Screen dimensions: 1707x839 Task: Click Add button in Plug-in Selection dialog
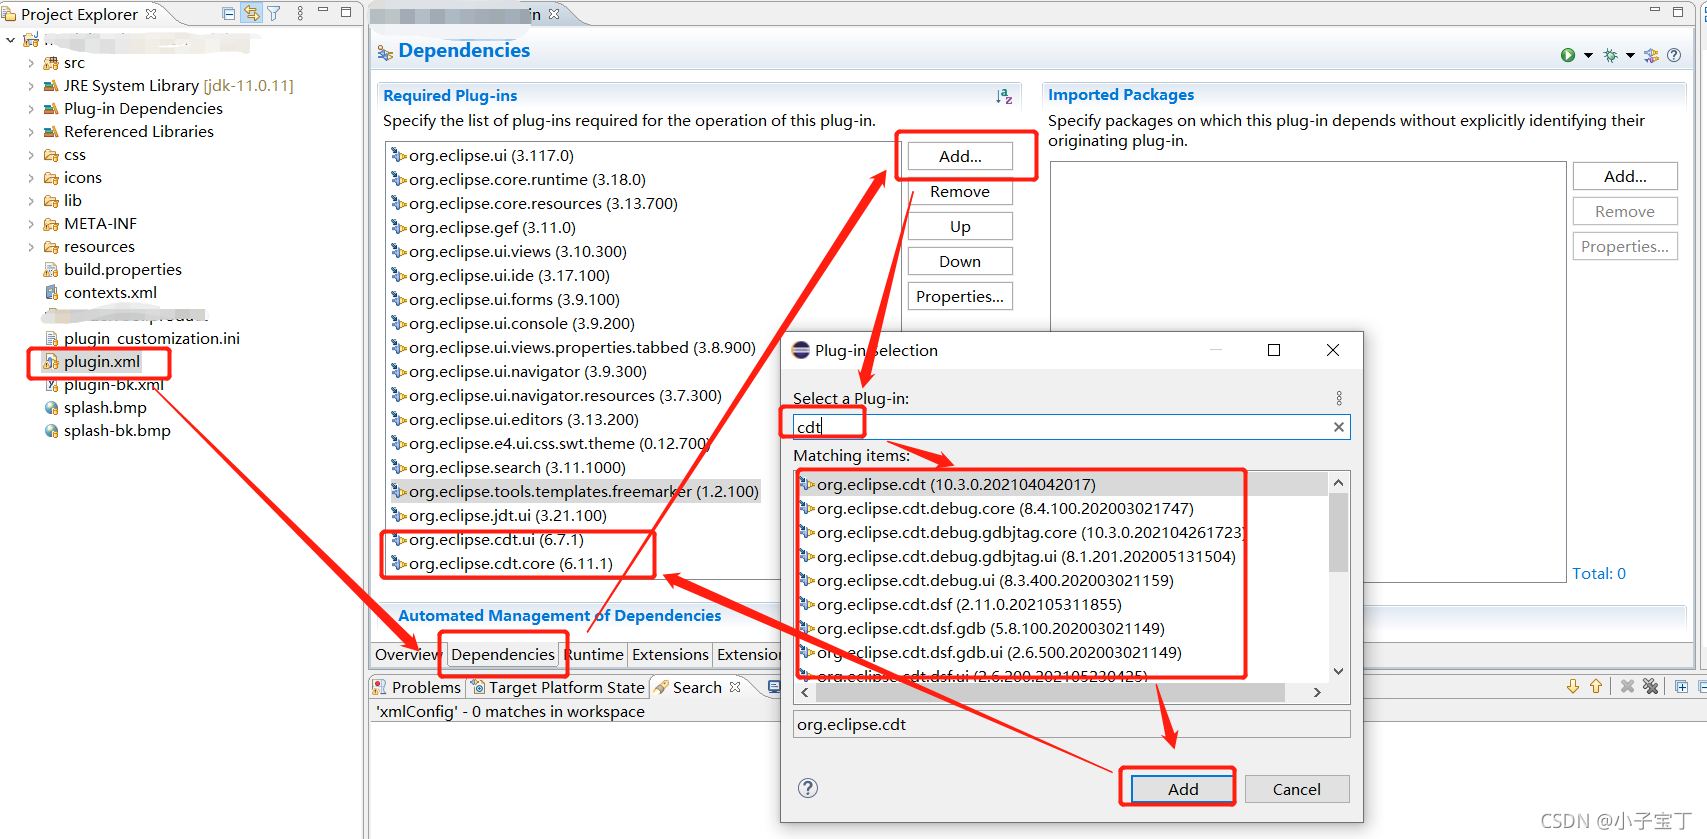click(x=1183, y=789)
